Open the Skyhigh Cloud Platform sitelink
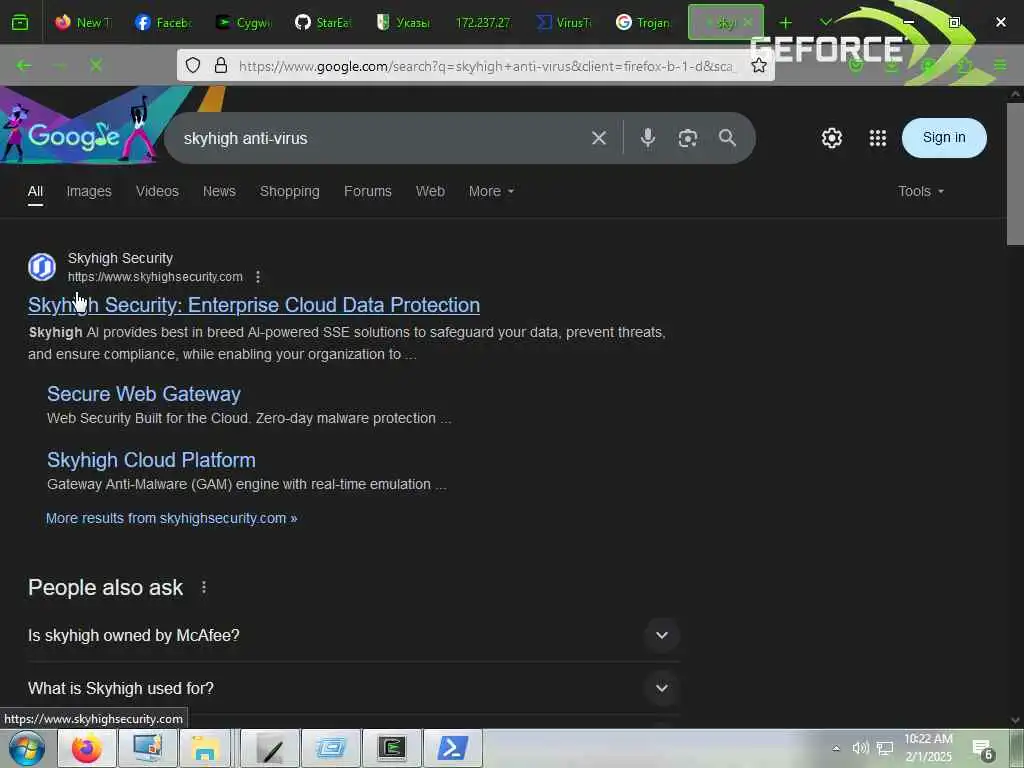 point(151,460)
